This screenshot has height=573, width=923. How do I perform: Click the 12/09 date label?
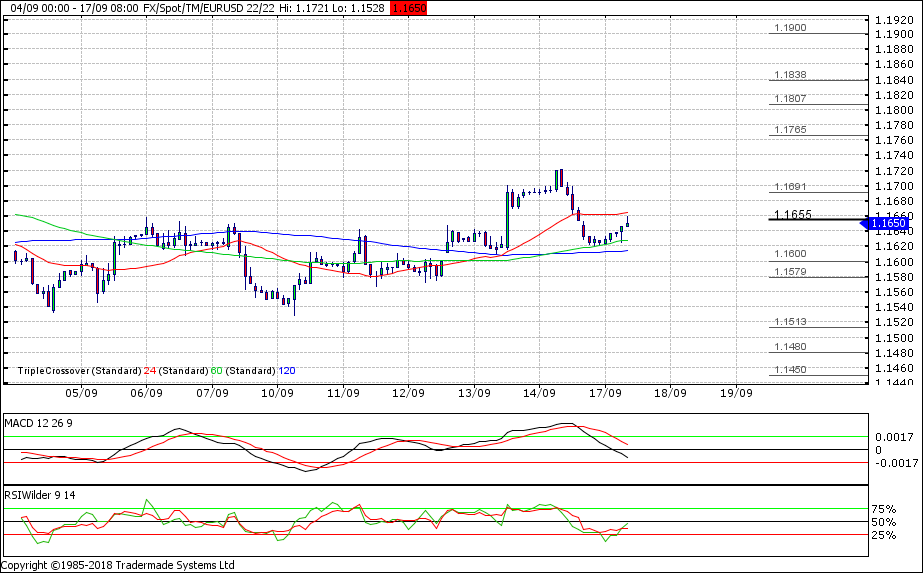(x=409, y=393)
